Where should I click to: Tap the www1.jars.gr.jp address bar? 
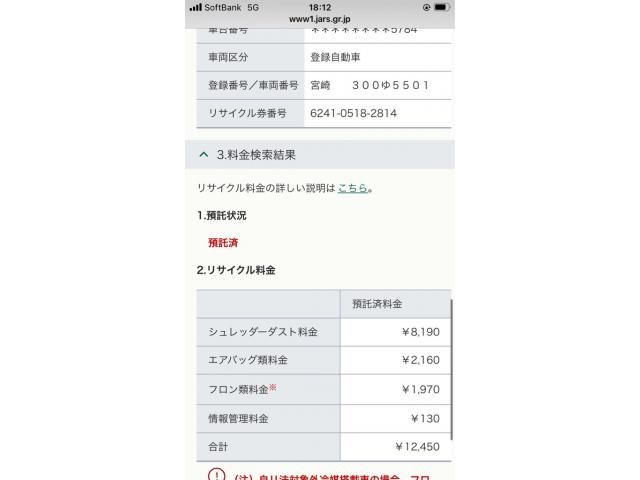click(x=320, y=19)
